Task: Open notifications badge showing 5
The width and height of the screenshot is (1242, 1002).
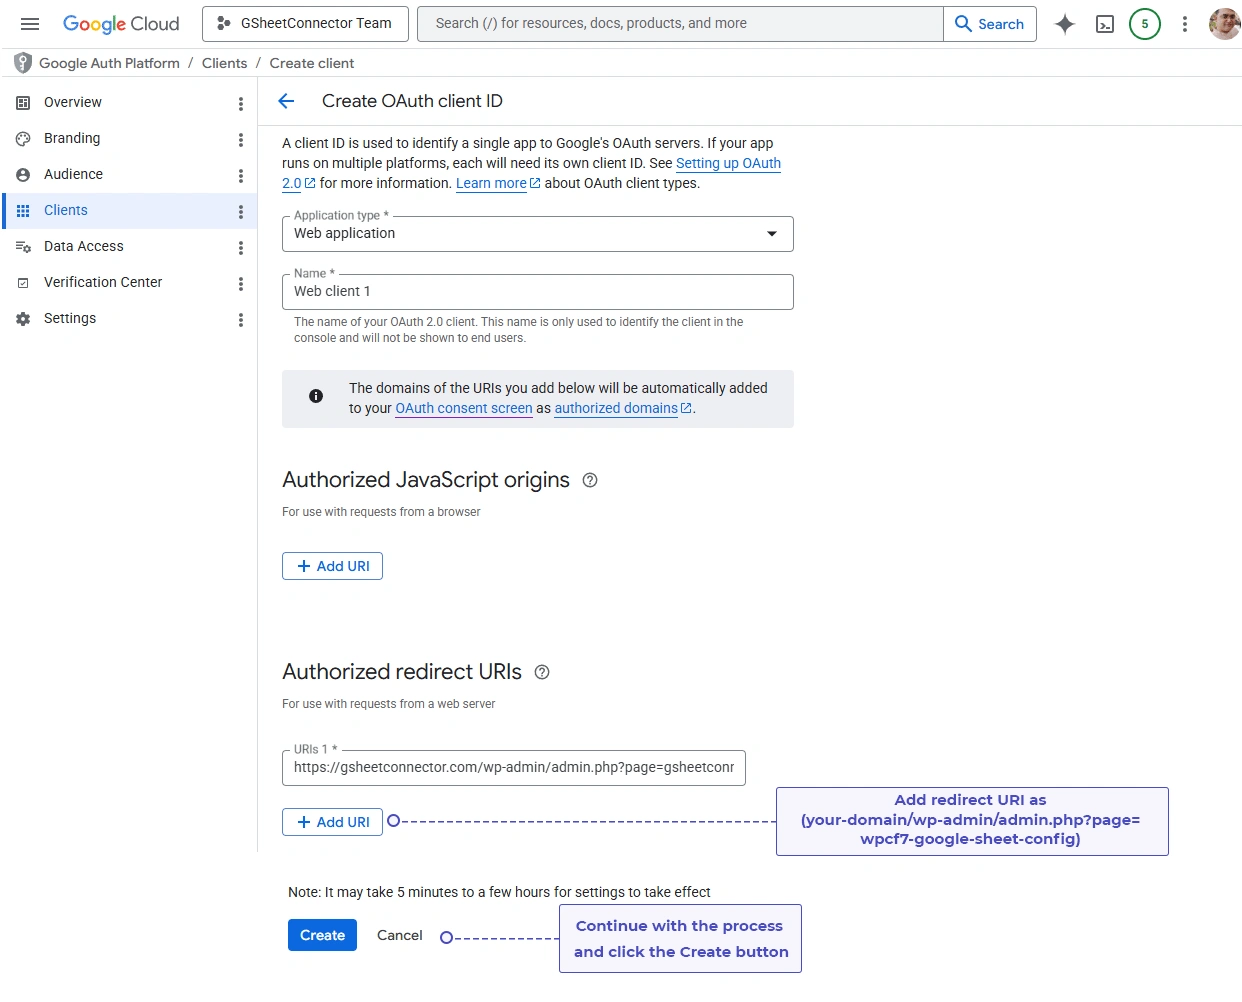Action: [1145, 24]
